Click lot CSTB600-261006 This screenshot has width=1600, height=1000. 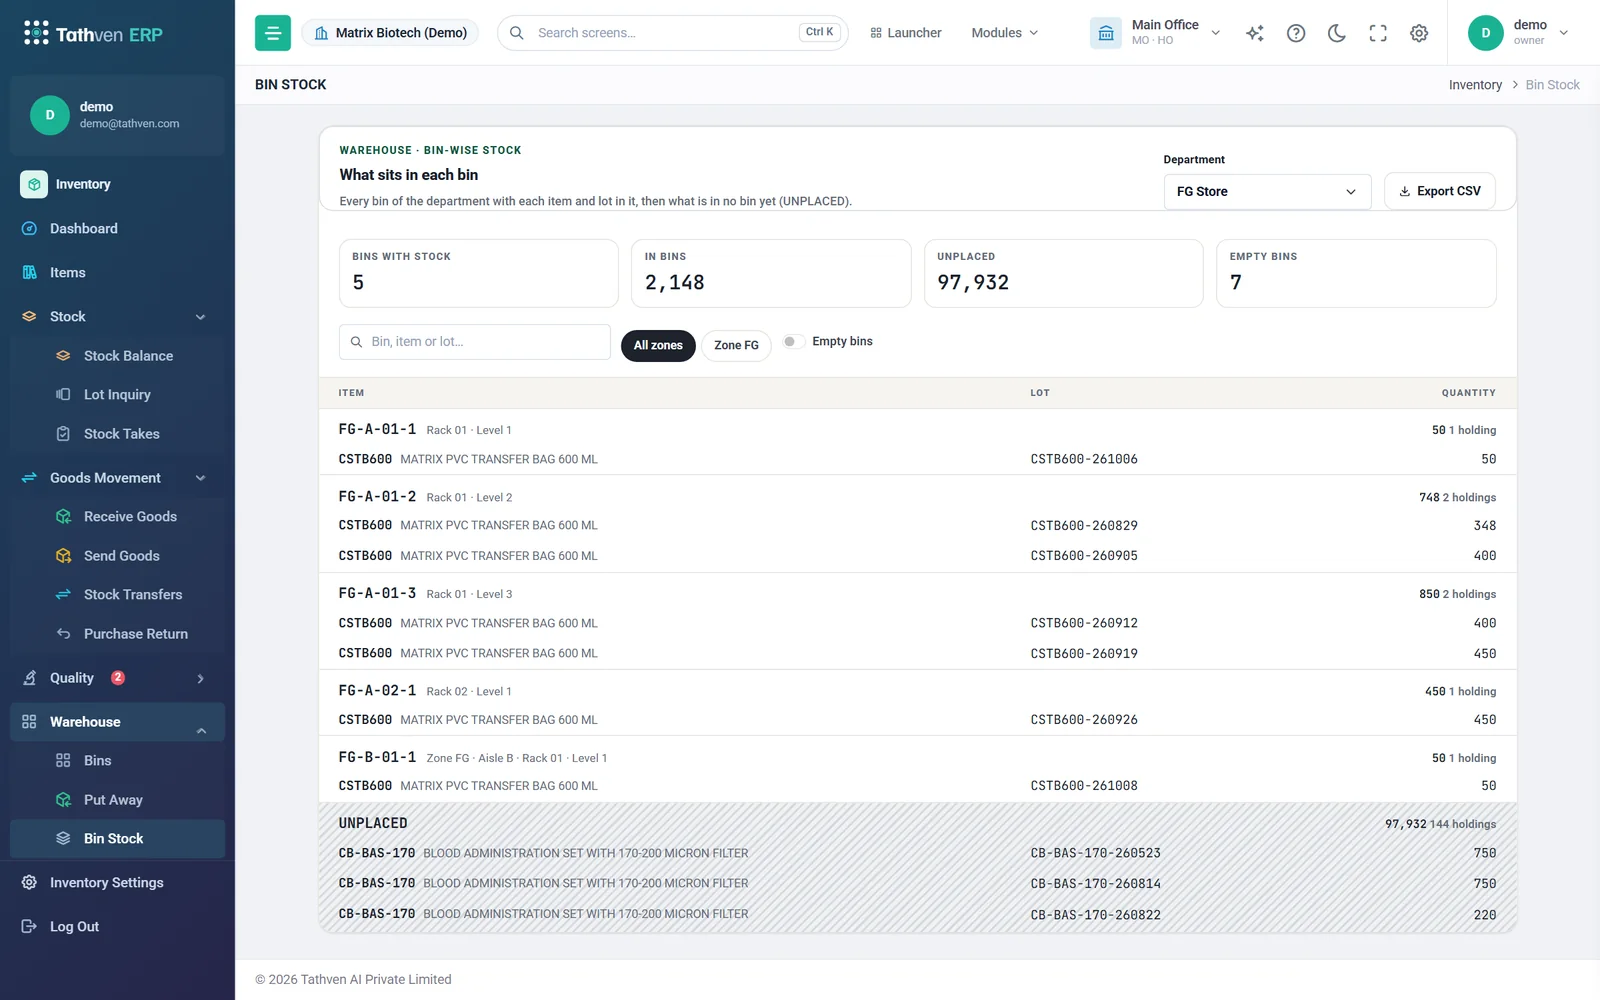pos(1084,459)
